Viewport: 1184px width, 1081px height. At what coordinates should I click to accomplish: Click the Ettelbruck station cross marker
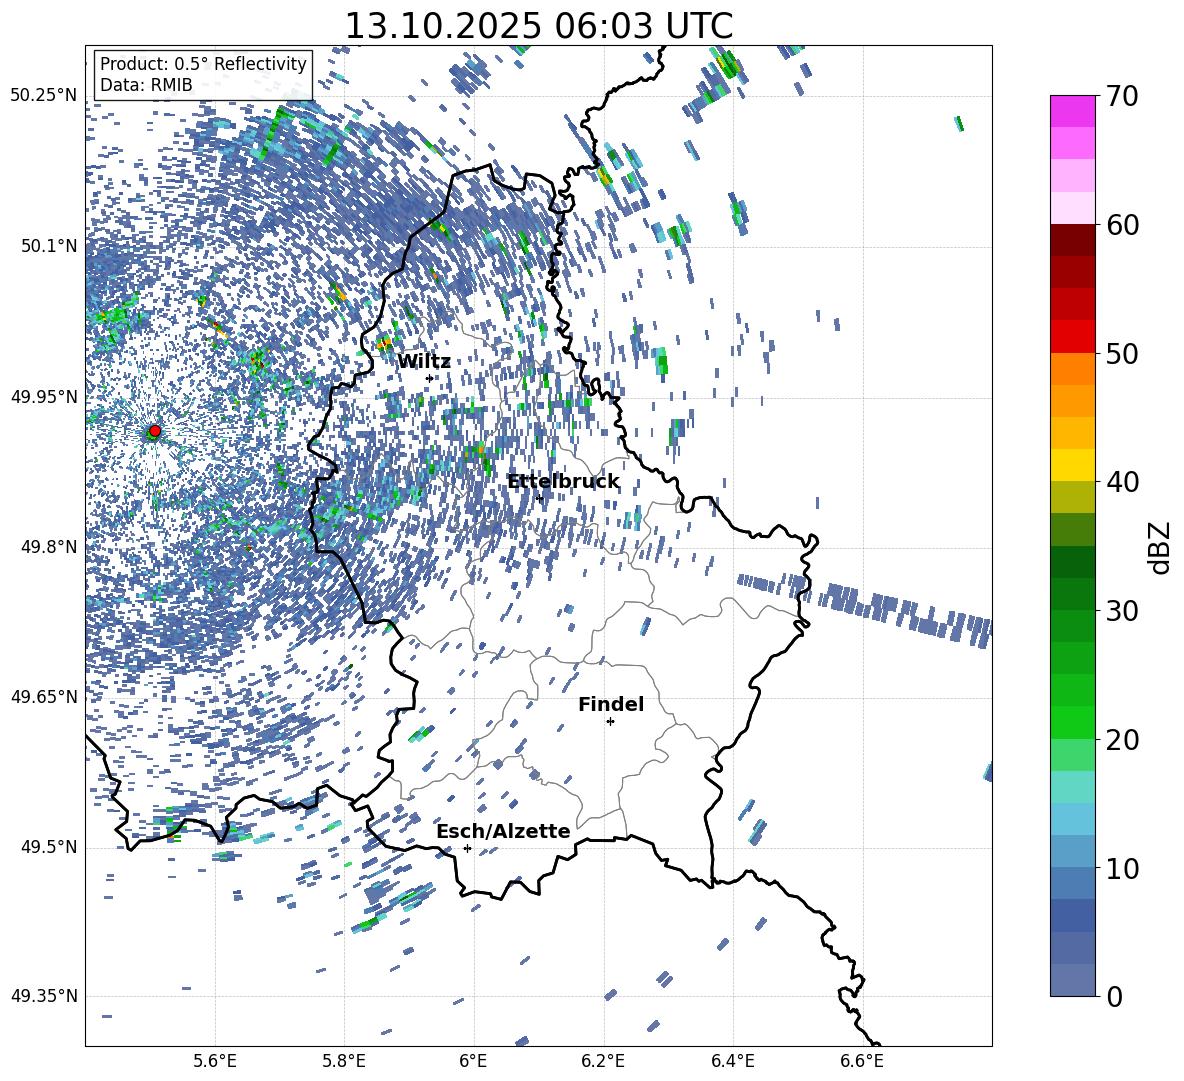click(539, 498)
